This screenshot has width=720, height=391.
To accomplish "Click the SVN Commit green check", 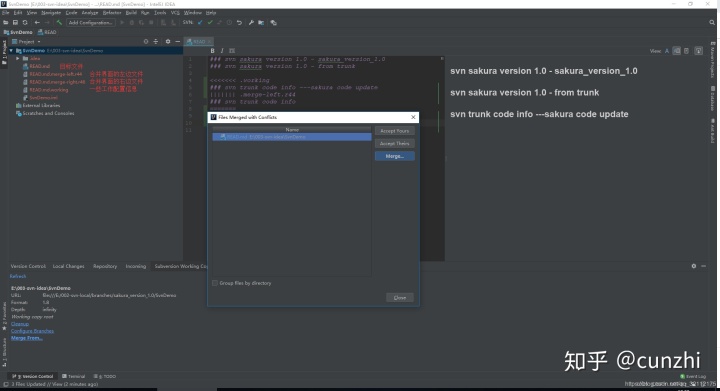I will (210, 22).
